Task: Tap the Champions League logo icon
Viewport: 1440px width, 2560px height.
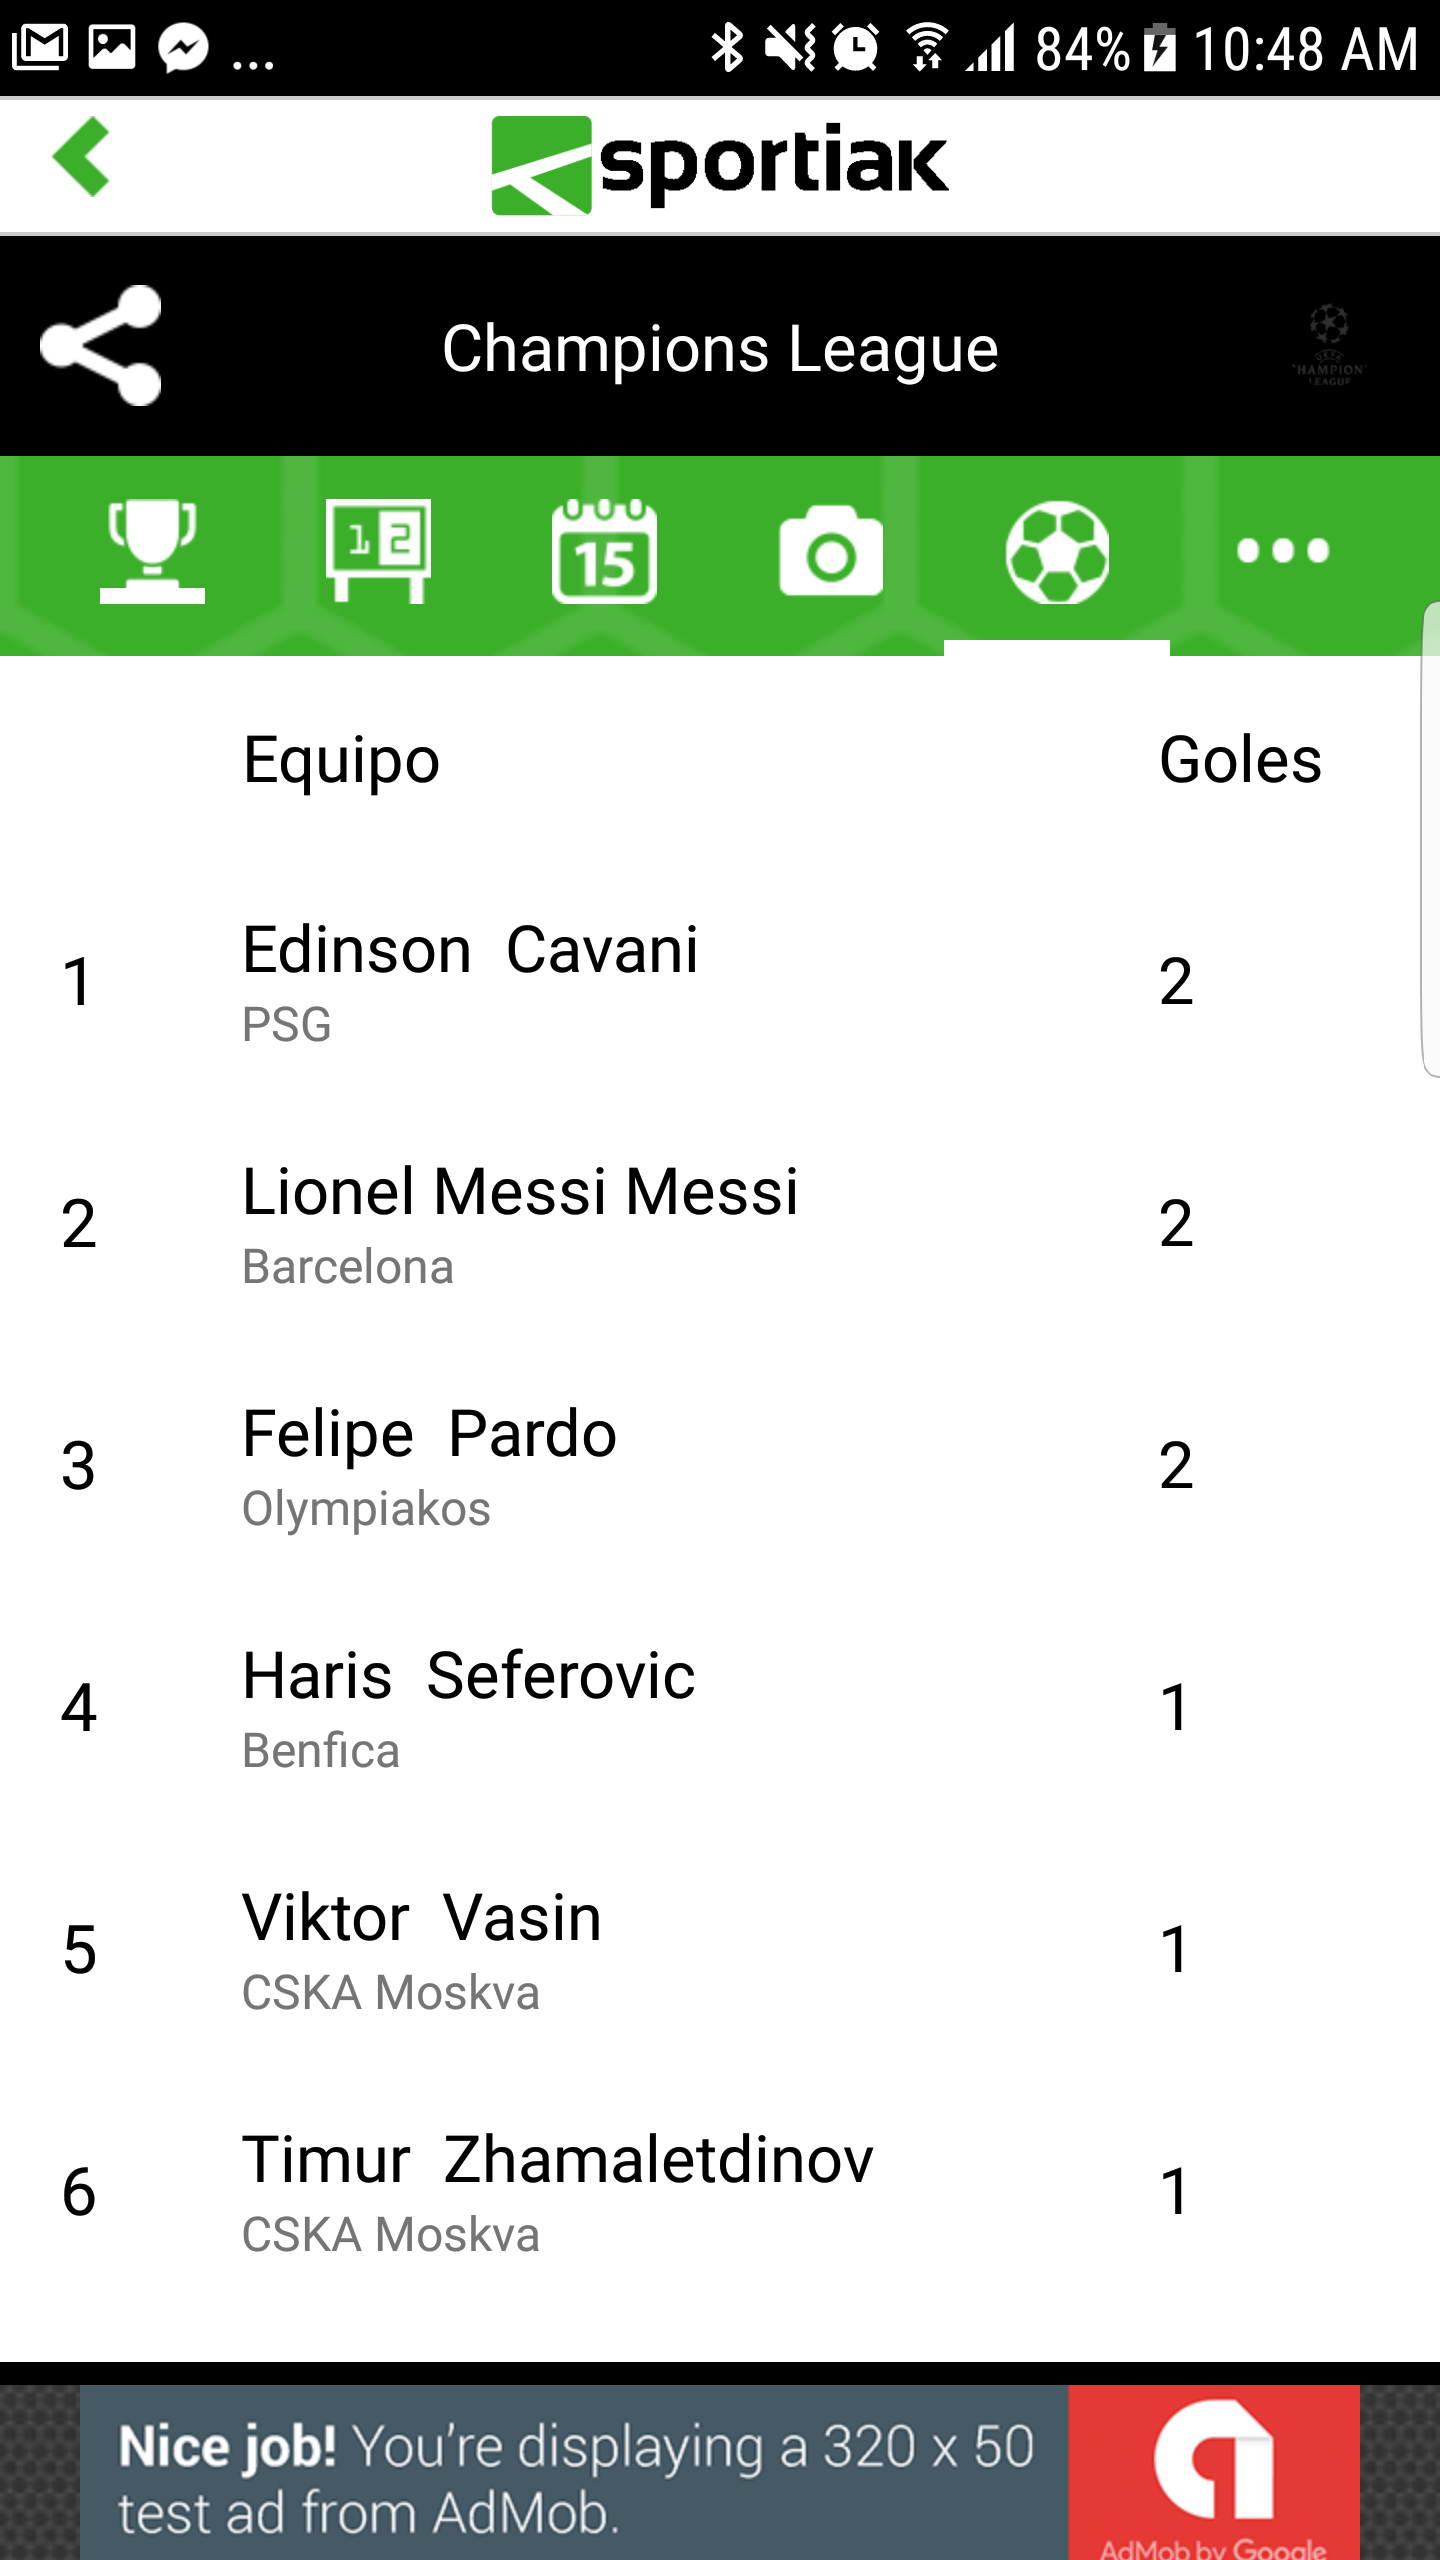Action: click(1329, 346)
